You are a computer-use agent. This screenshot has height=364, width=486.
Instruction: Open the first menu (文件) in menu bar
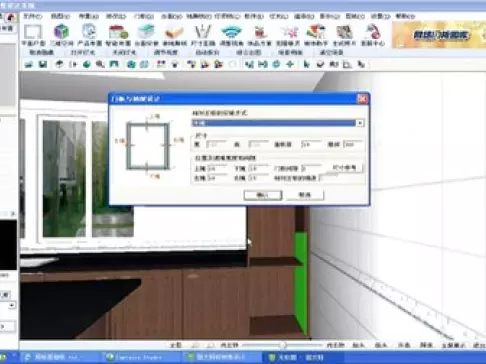[x=33, y=16]
